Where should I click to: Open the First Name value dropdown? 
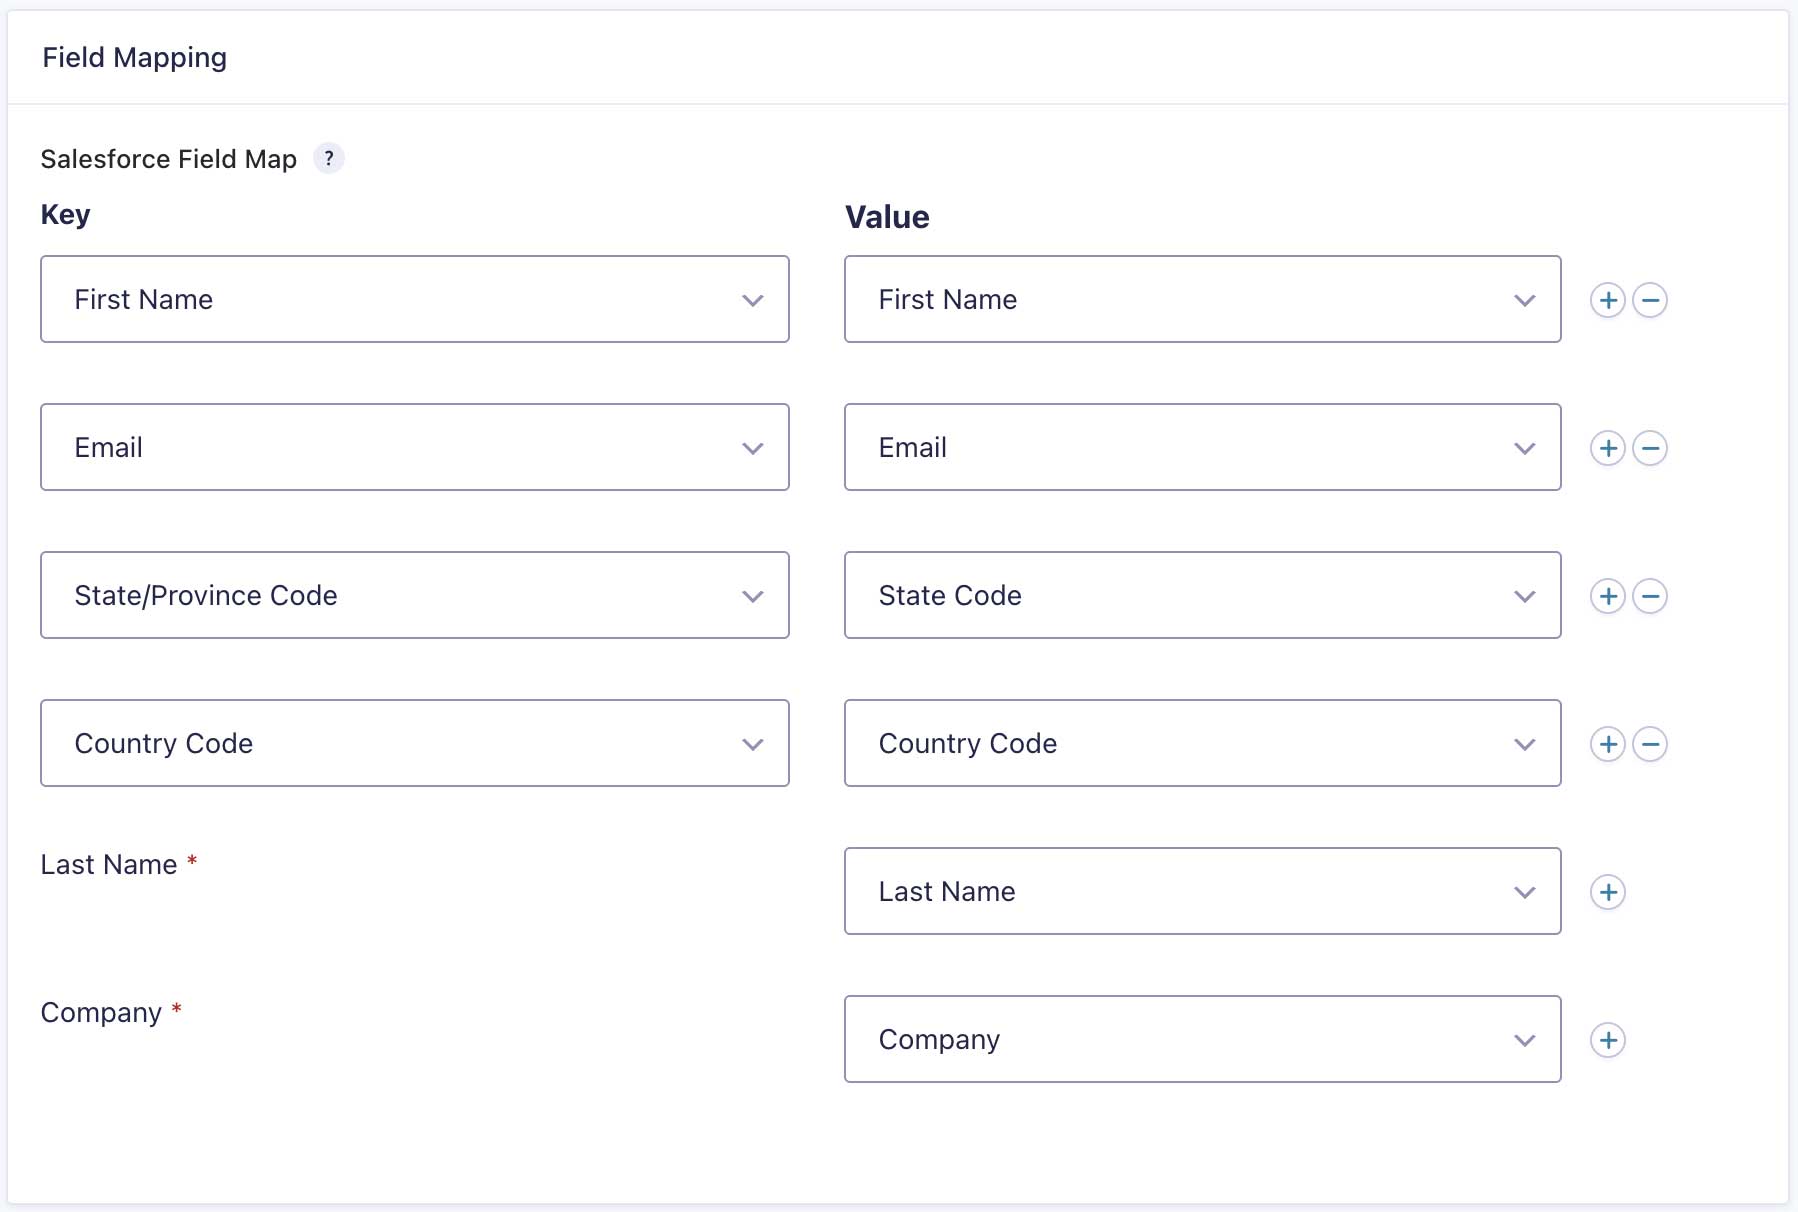point(1201,299)
